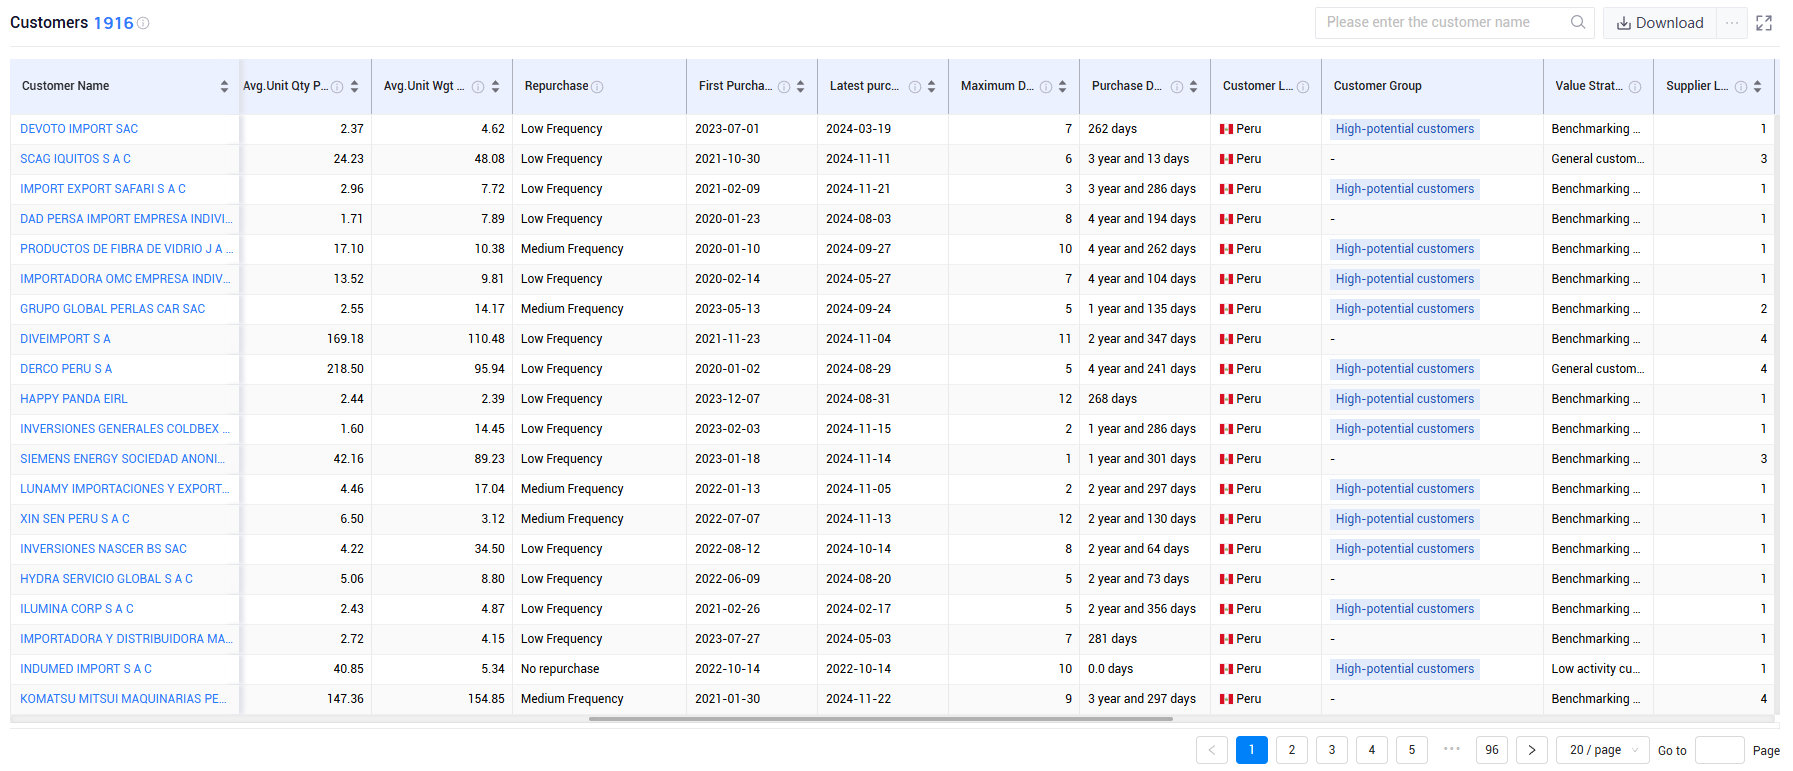Open the 20 / page size dropdown
The width and height of the screenshot is (1793, 771).
(1605, 750)
